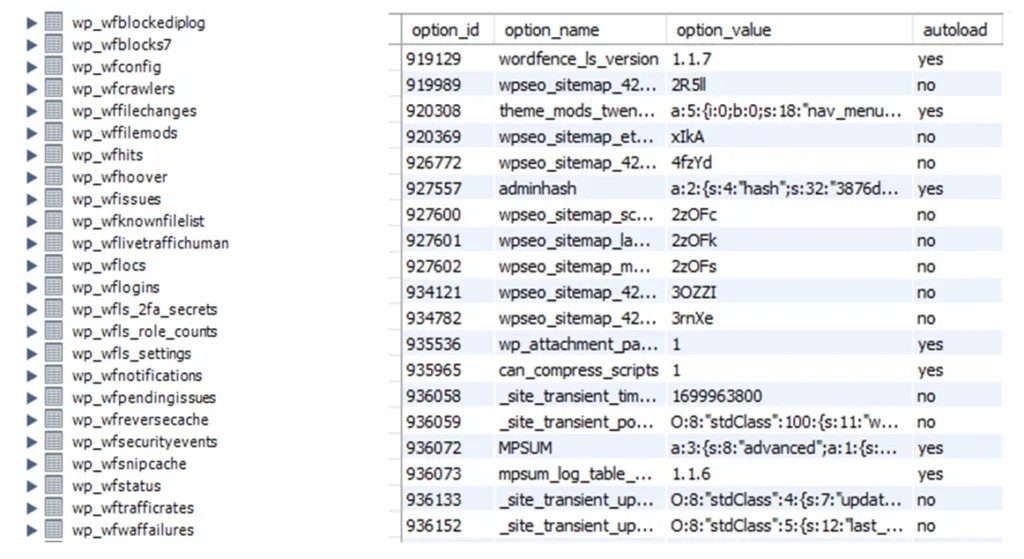Click the table icon for wp_wfpendingissues

coord(54,397)
